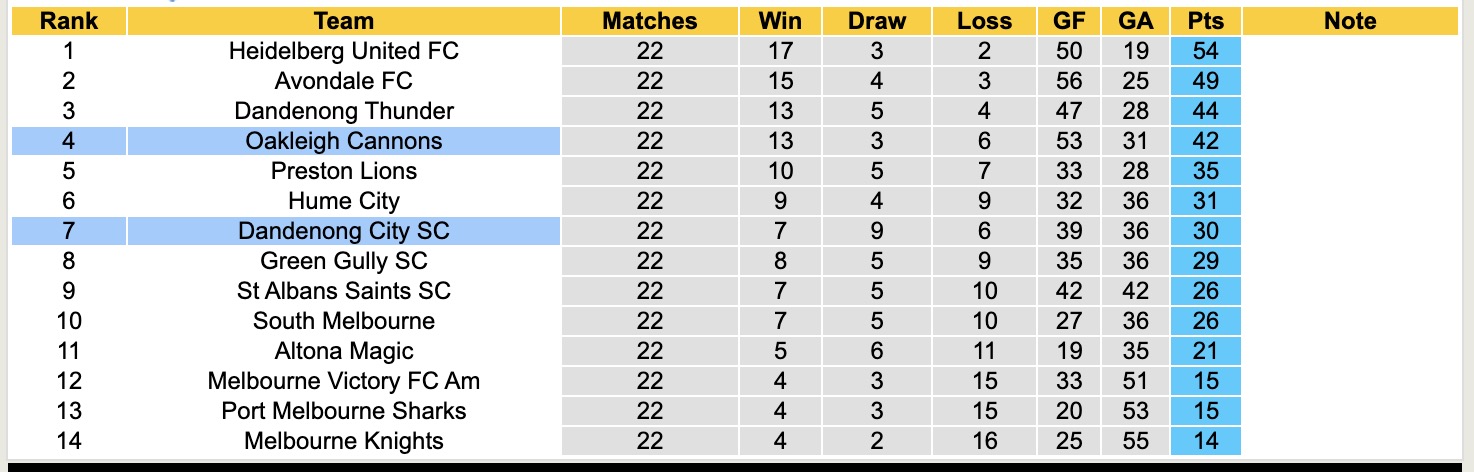The width and height of the screenshot is (1474, 472).
Task: Click the Hume City team name
Action: coord(343,201)
